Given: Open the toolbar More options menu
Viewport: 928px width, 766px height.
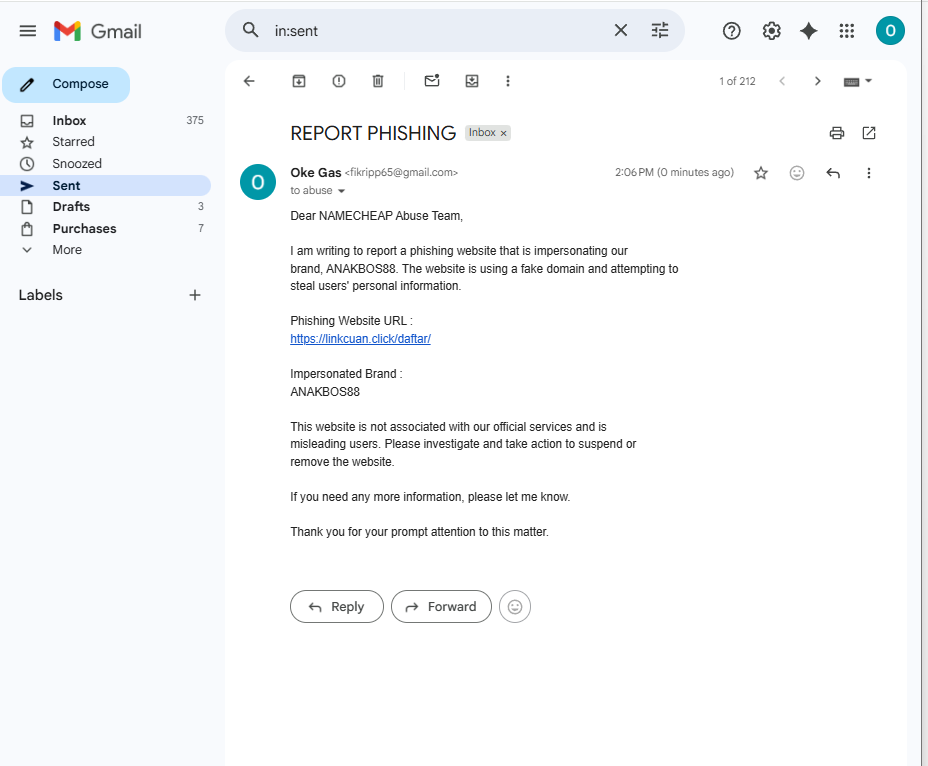Looking at the screenshot, I should tap(508, 81).
